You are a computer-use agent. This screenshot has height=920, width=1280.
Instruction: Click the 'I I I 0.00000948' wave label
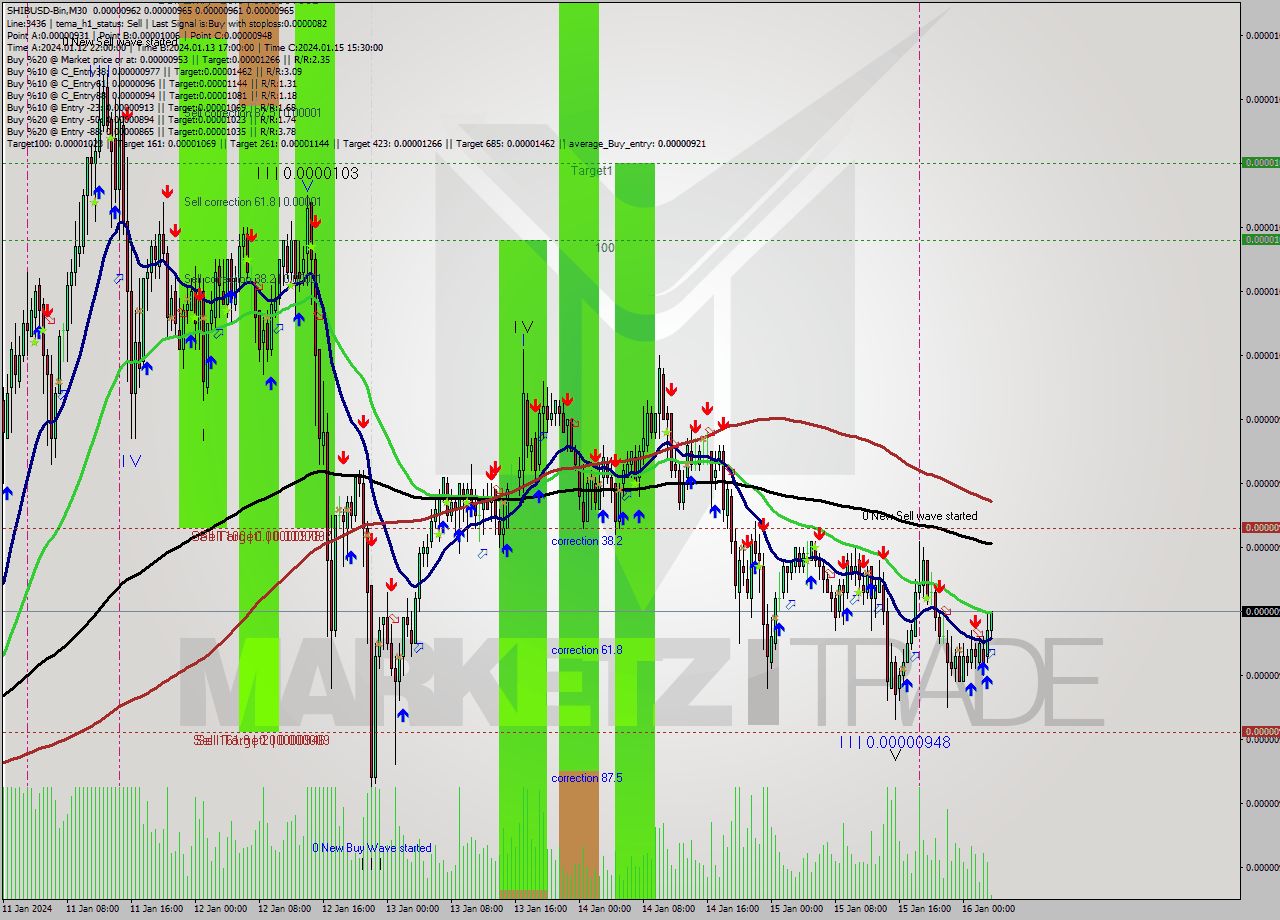point(895,742)
